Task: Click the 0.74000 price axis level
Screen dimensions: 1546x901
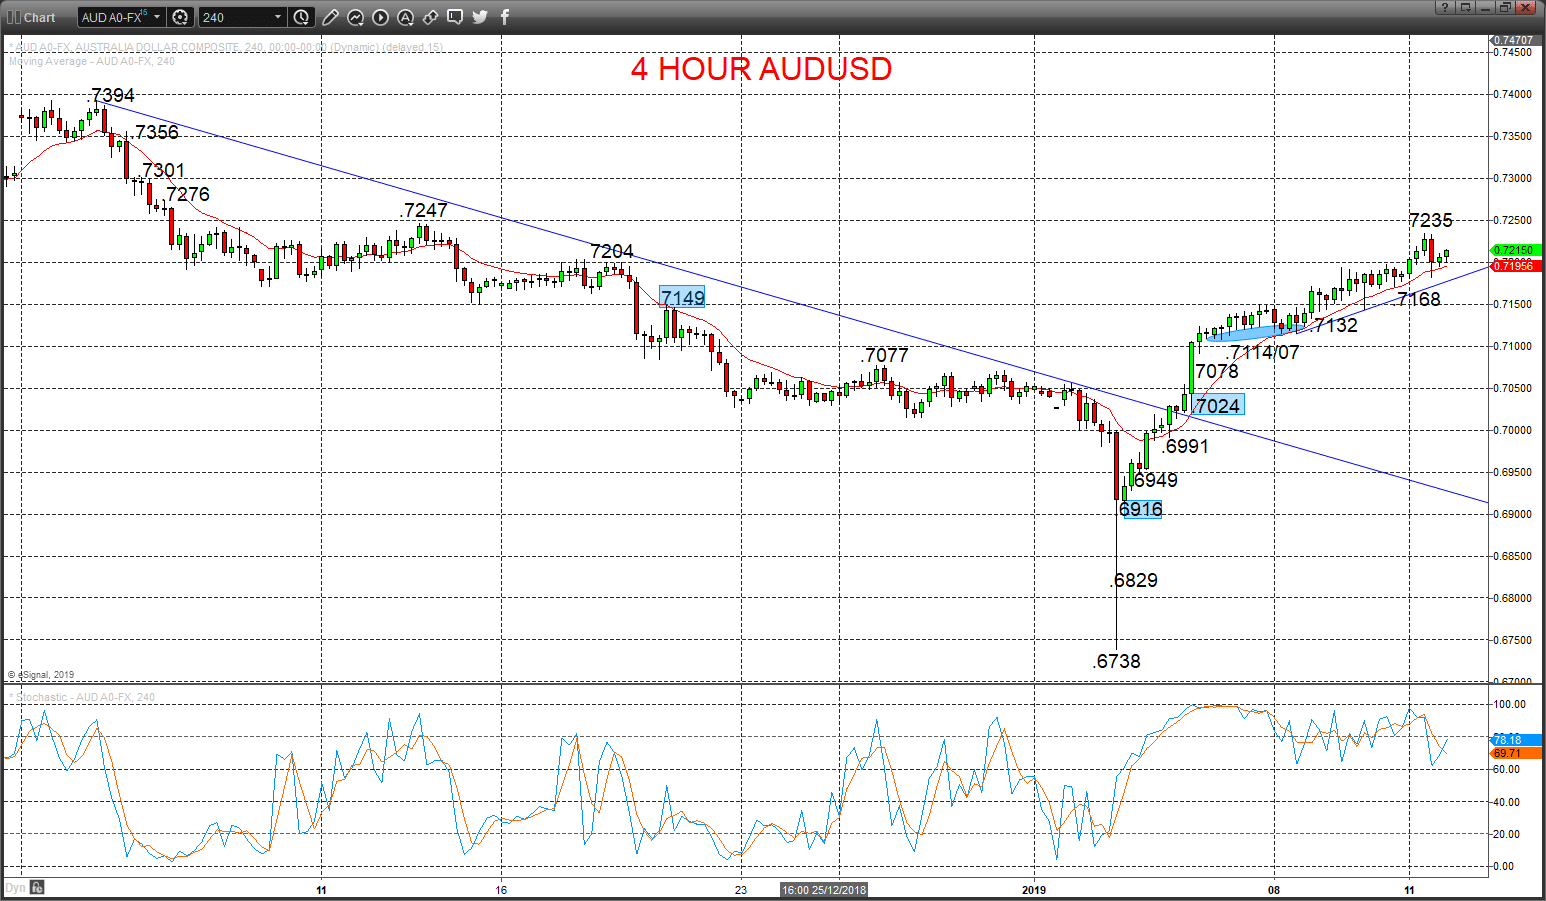Action: point(1513,94)
